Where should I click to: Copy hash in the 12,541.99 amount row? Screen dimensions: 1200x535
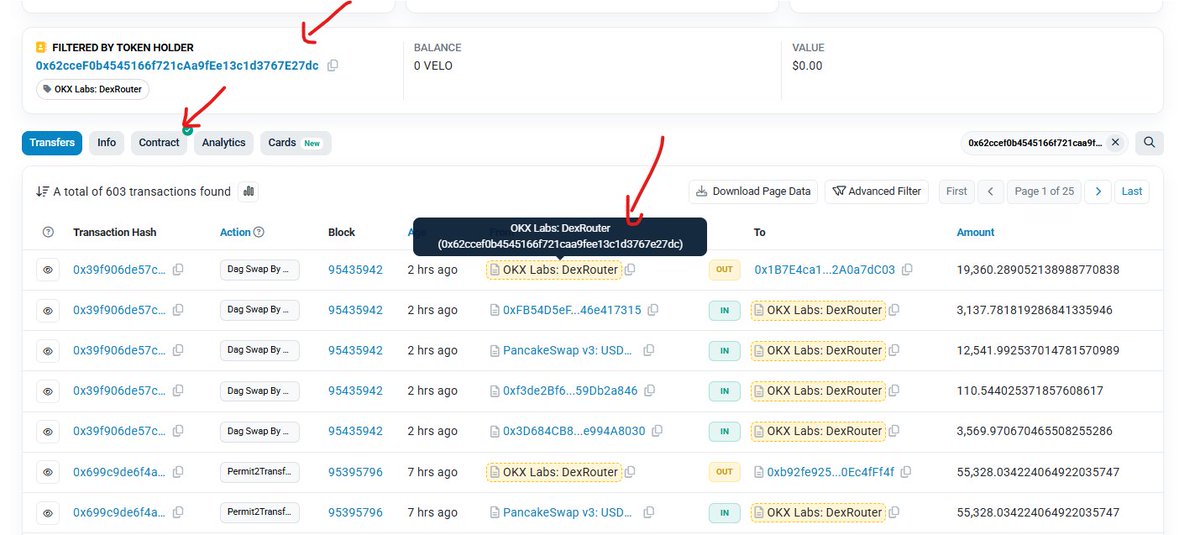(178, 351)
